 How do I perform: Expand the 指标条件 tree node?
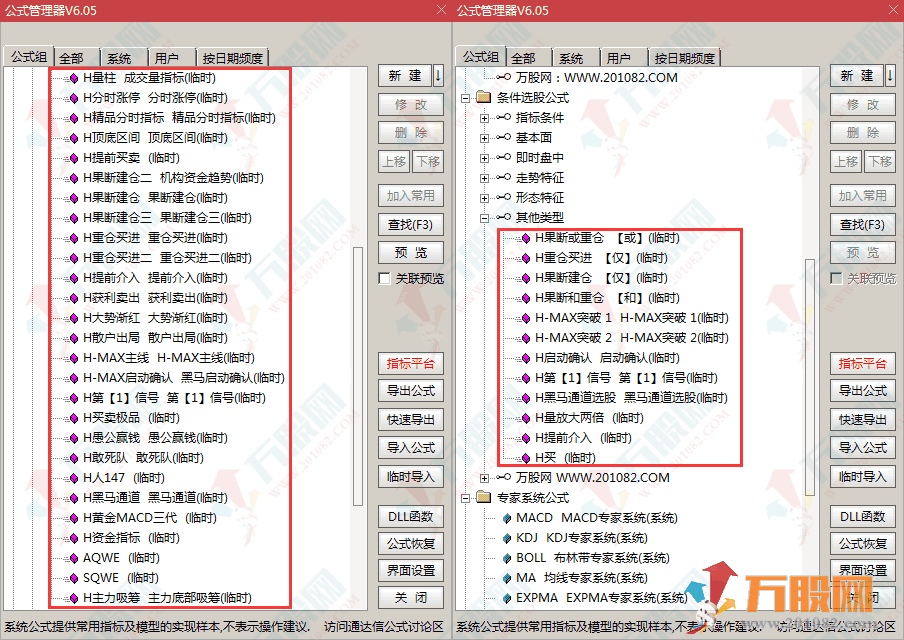pyautogui.click(x=485, y=118)
